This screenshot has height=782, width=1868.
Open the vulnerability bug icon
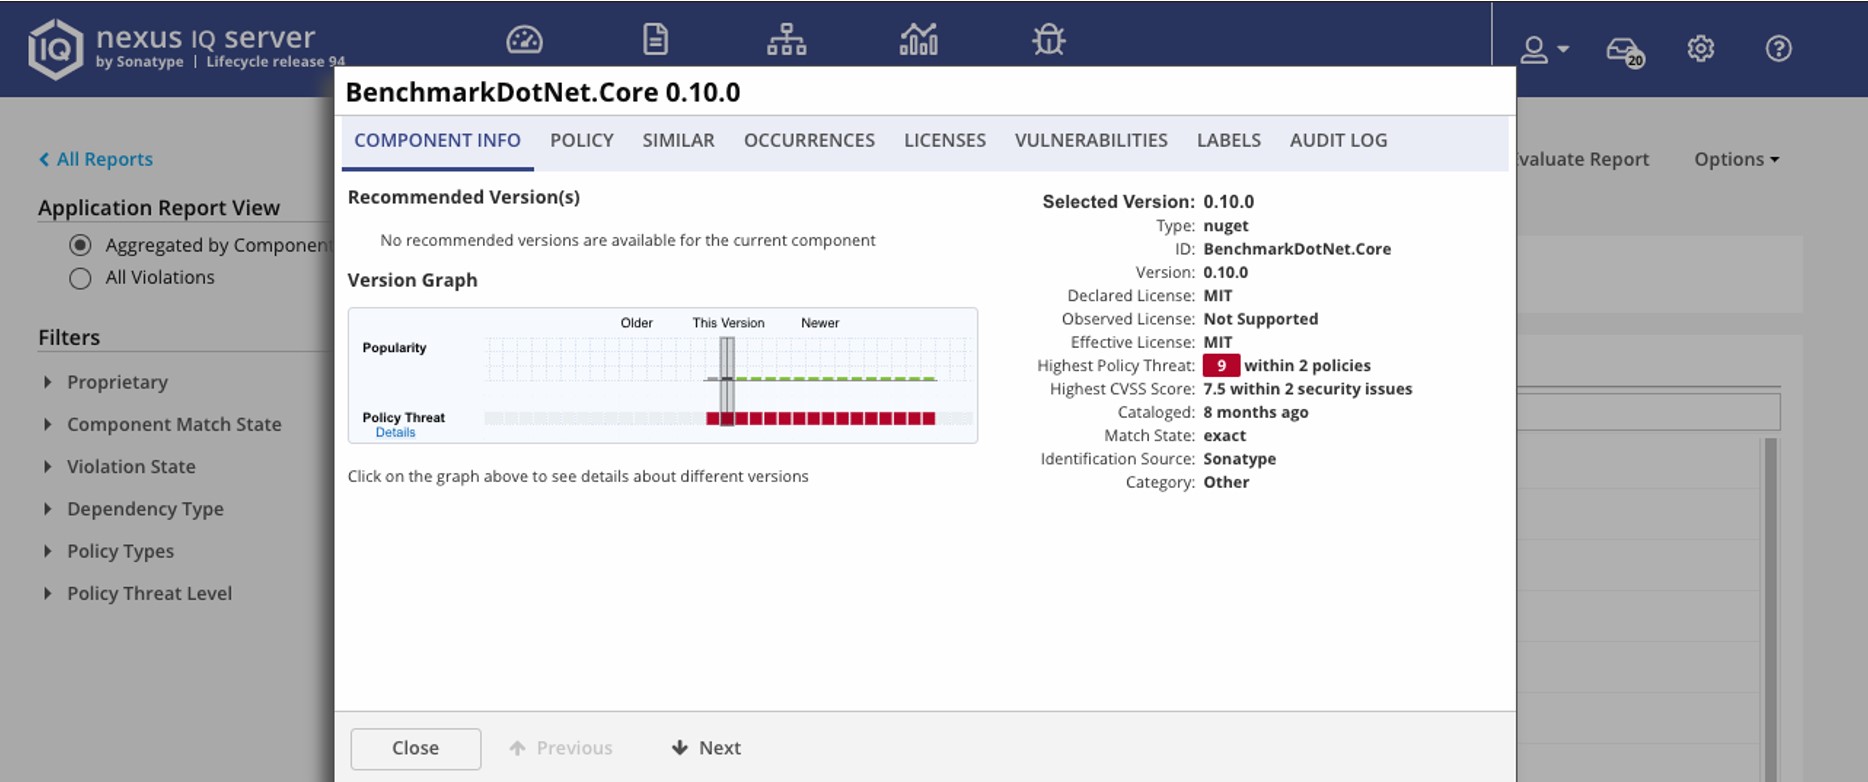pos(1048,40)
